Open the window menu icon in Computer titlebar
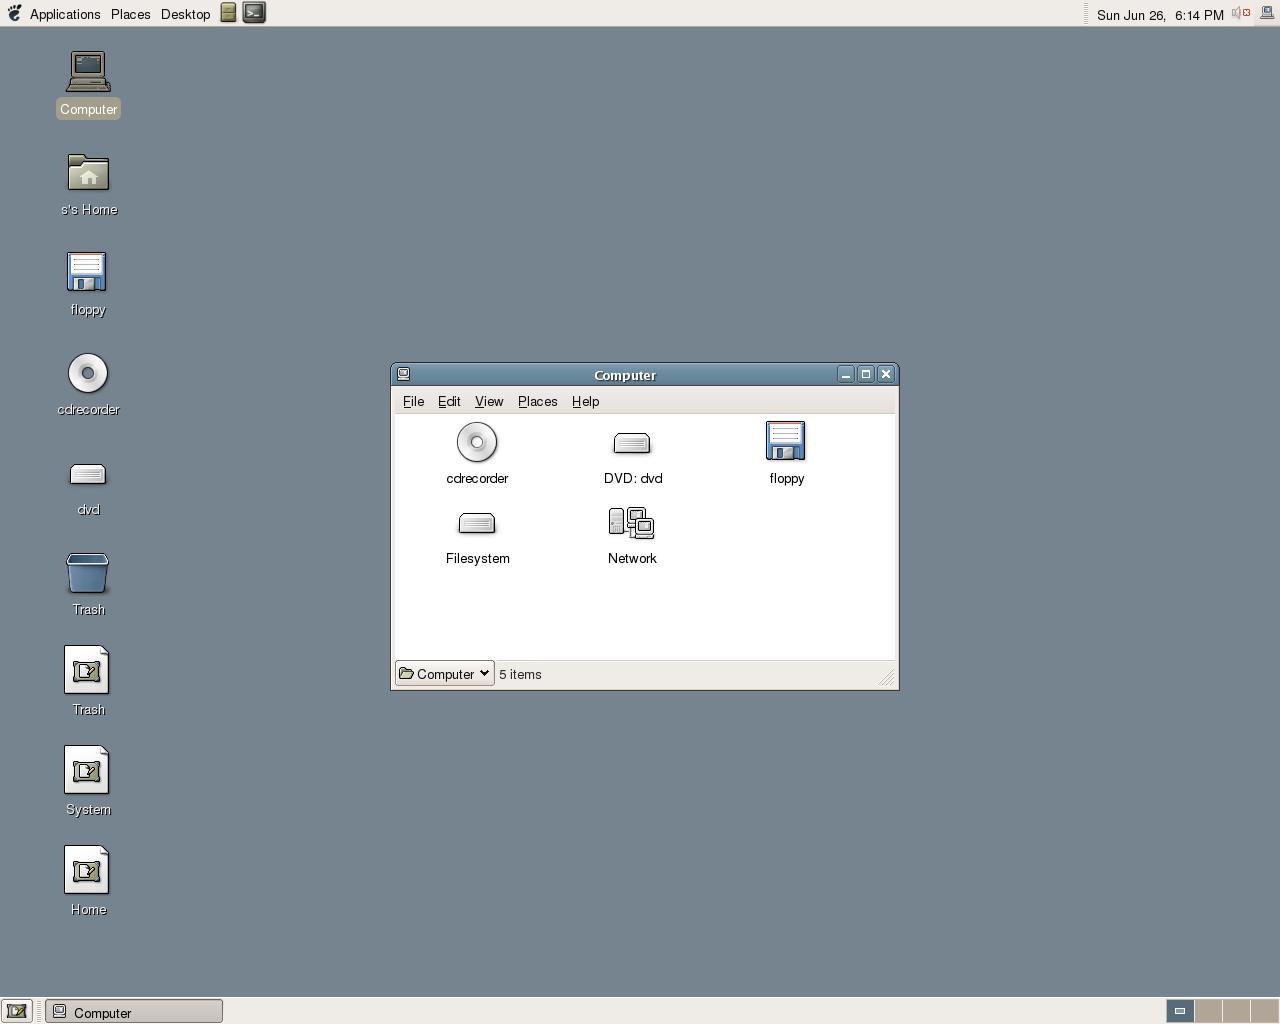 pyautogui.click(x=404, y=374)
